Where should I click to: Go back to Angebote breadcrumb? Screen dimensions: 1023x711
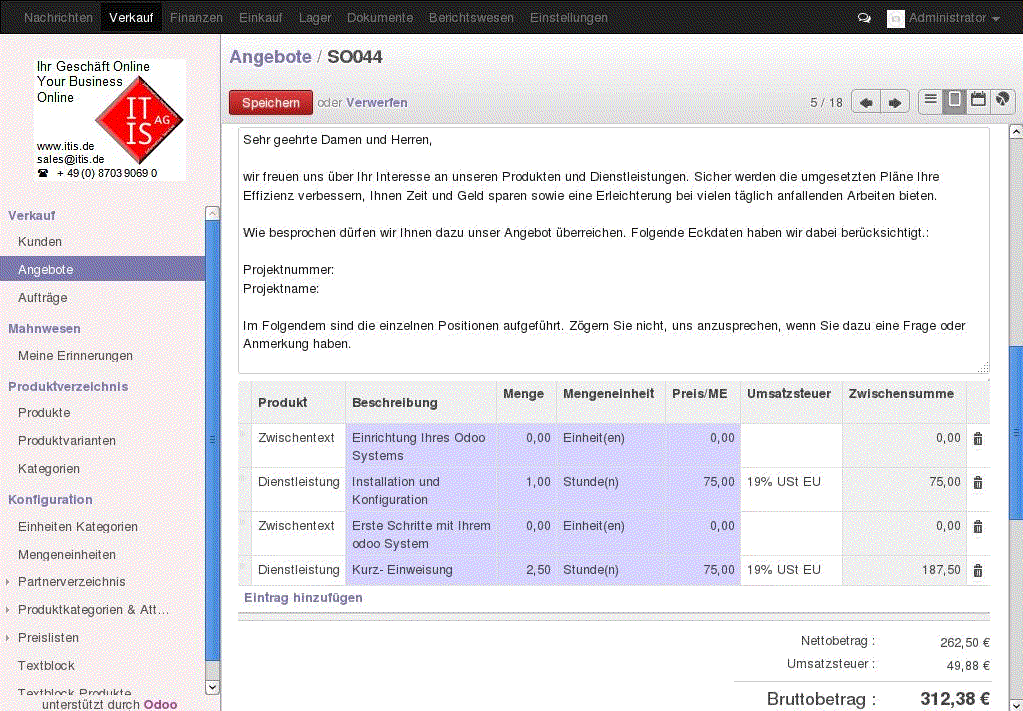click(270, 57)
